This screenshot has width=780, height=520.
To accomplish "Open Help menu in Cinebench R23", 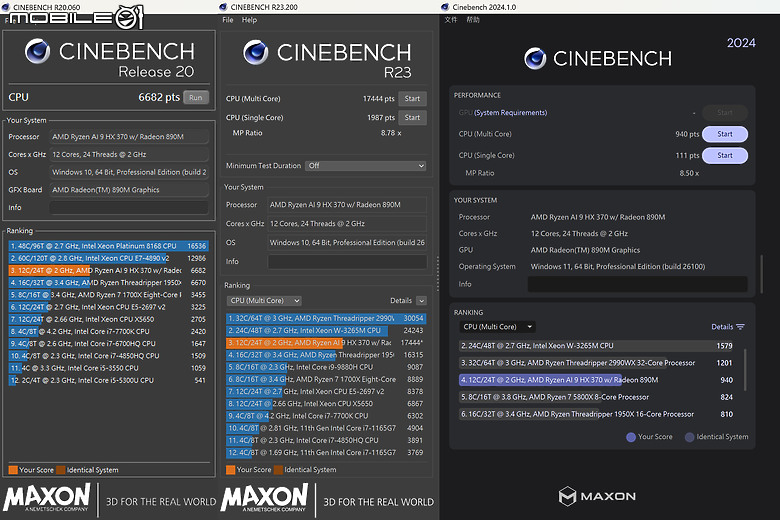I will [249, 20].
